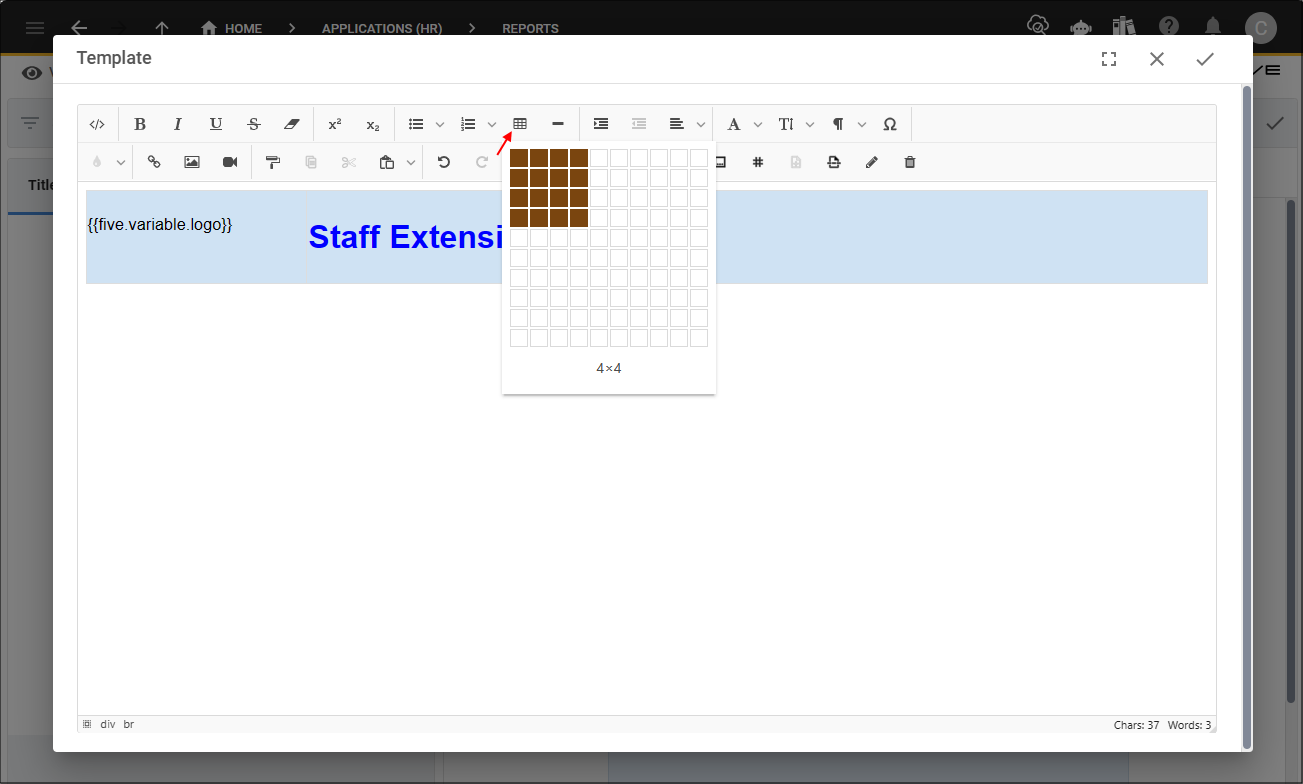Screen dimensions: 1303x784
Task: Click the Print template icon
Action: [833, 161]
